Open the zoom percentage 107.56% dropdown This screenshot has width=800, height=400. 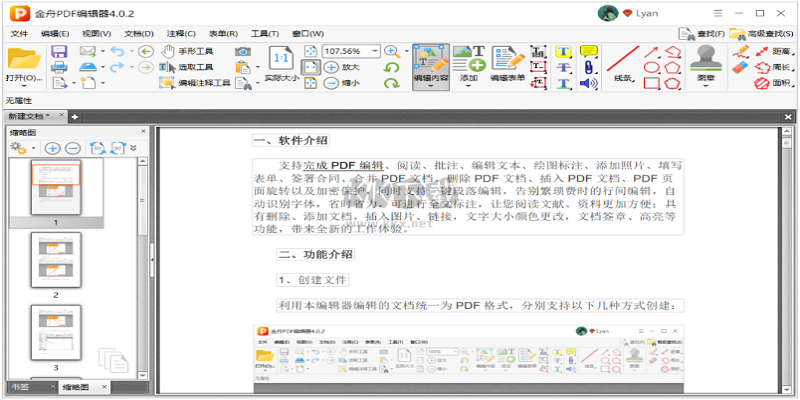point(375,51)
